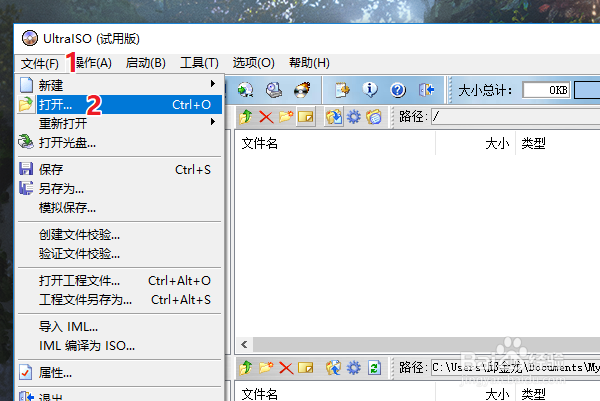The image size is (600, 401).
Task: Click folder view icon in image pane
Action: 374,117
